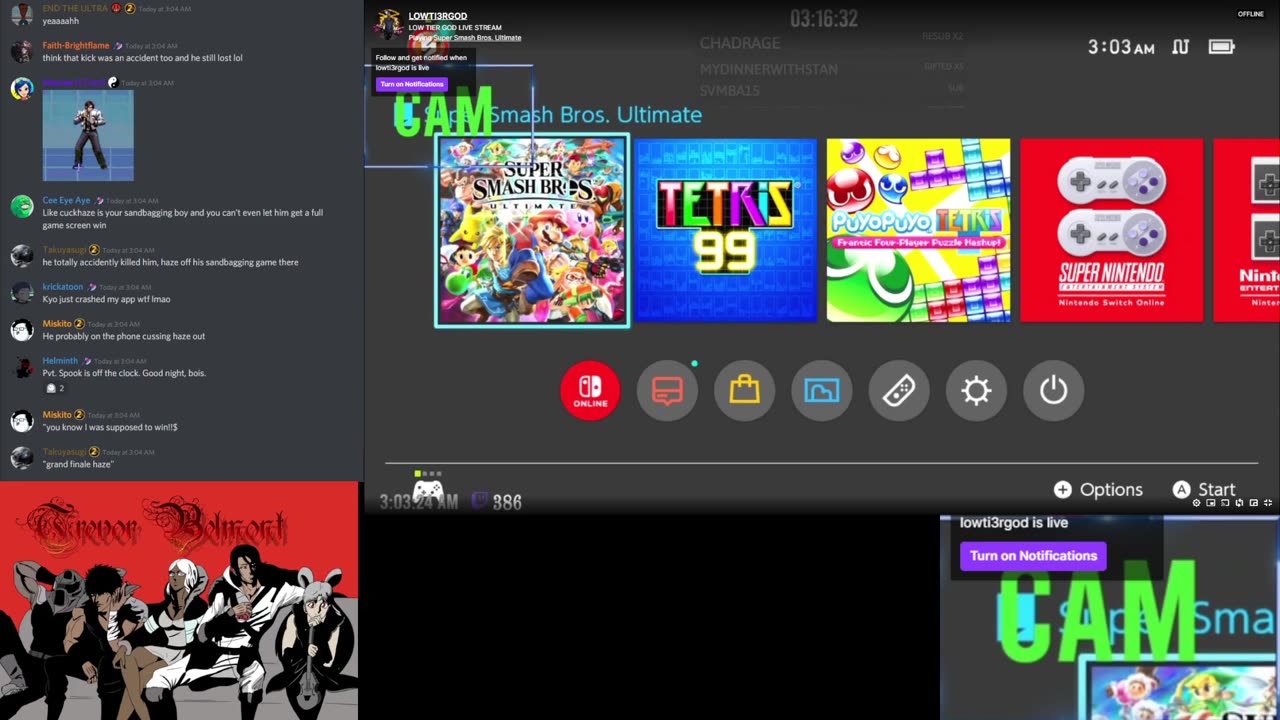Click Takuyasugi above the 'accidently killed him' message
The image size is (1280, 720).
[65, 250]
